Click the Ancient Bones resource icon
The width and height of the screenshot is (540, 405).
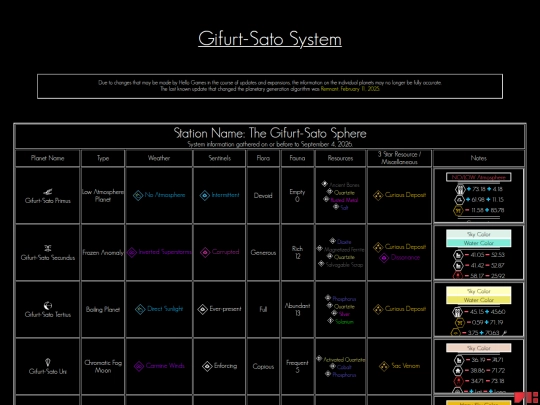tap(324, 184)
